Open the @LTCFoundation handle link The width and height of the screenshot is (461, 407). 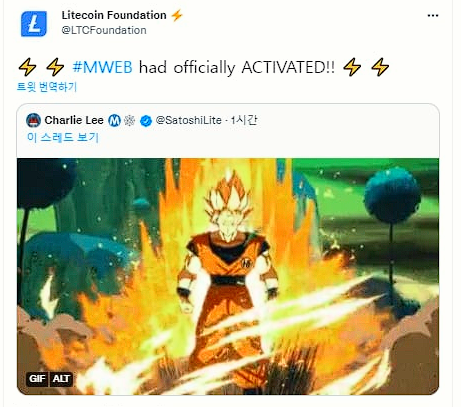click(x=104, y=30)
